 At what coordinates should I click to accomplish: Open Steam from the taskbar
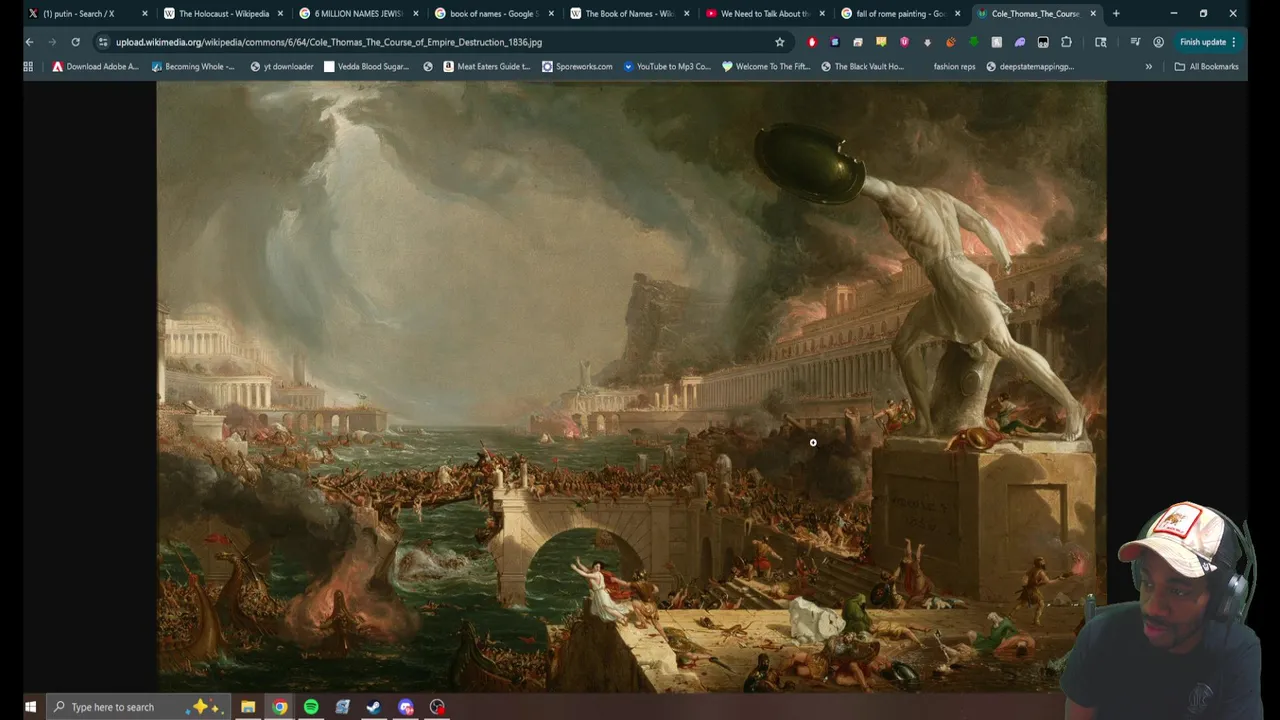[x=374, y=706]
